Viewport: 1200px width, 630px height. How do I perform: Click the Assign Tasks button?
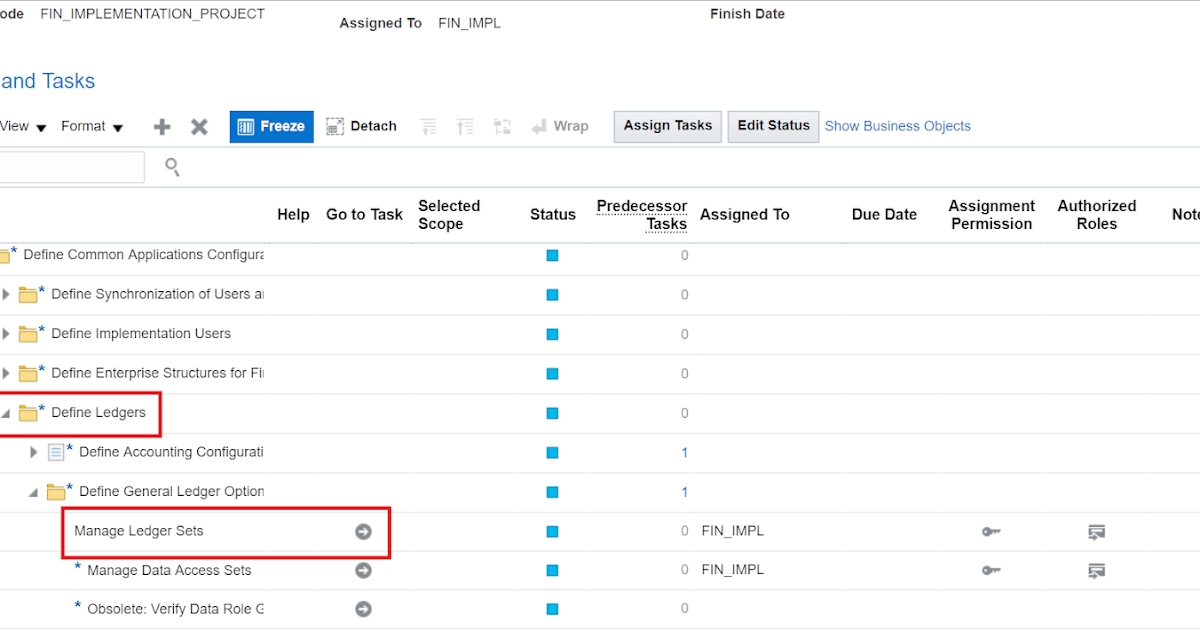(x=667, y=126)
